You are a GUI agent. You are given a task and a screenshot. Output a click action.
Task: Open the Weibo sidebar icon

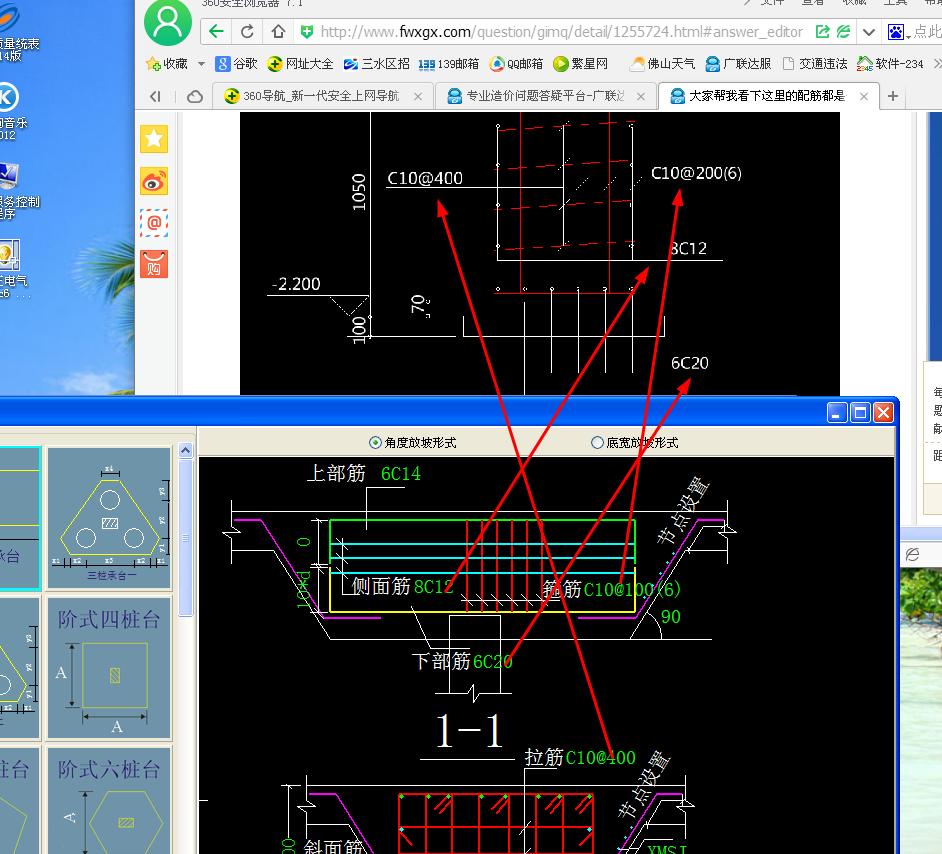(x=154, y=181)
